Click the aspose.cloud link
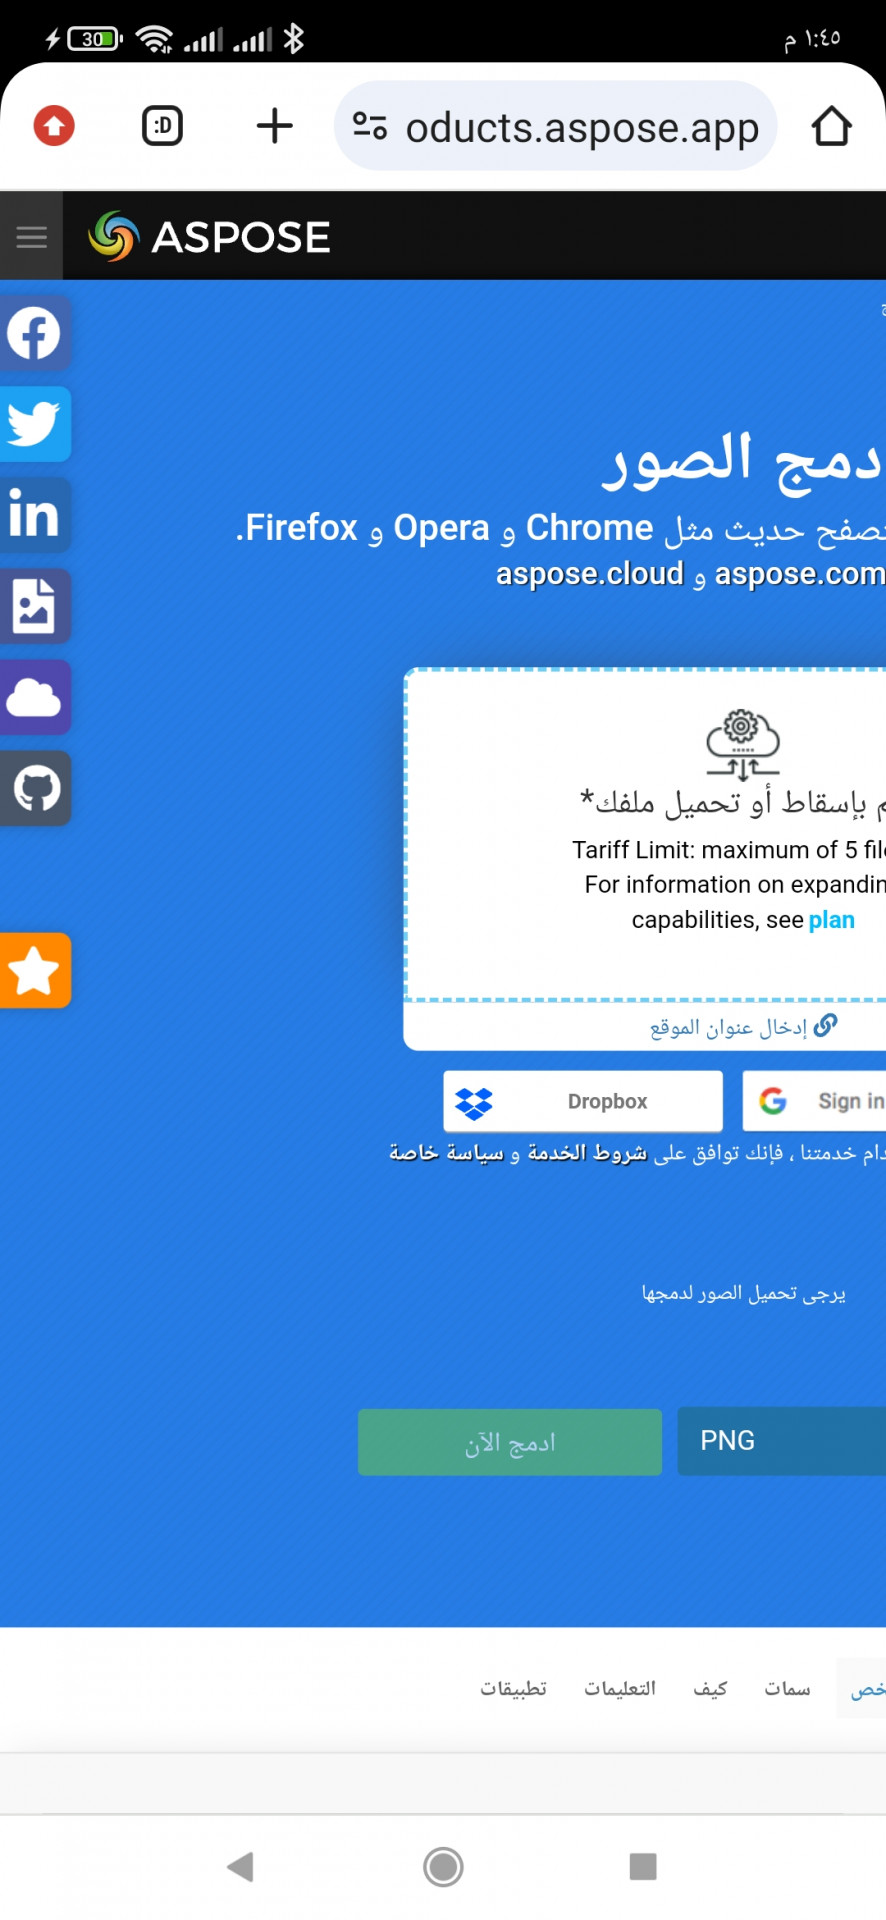The image size is (886, 1920). pyautogui.click(x=590, y=574)
